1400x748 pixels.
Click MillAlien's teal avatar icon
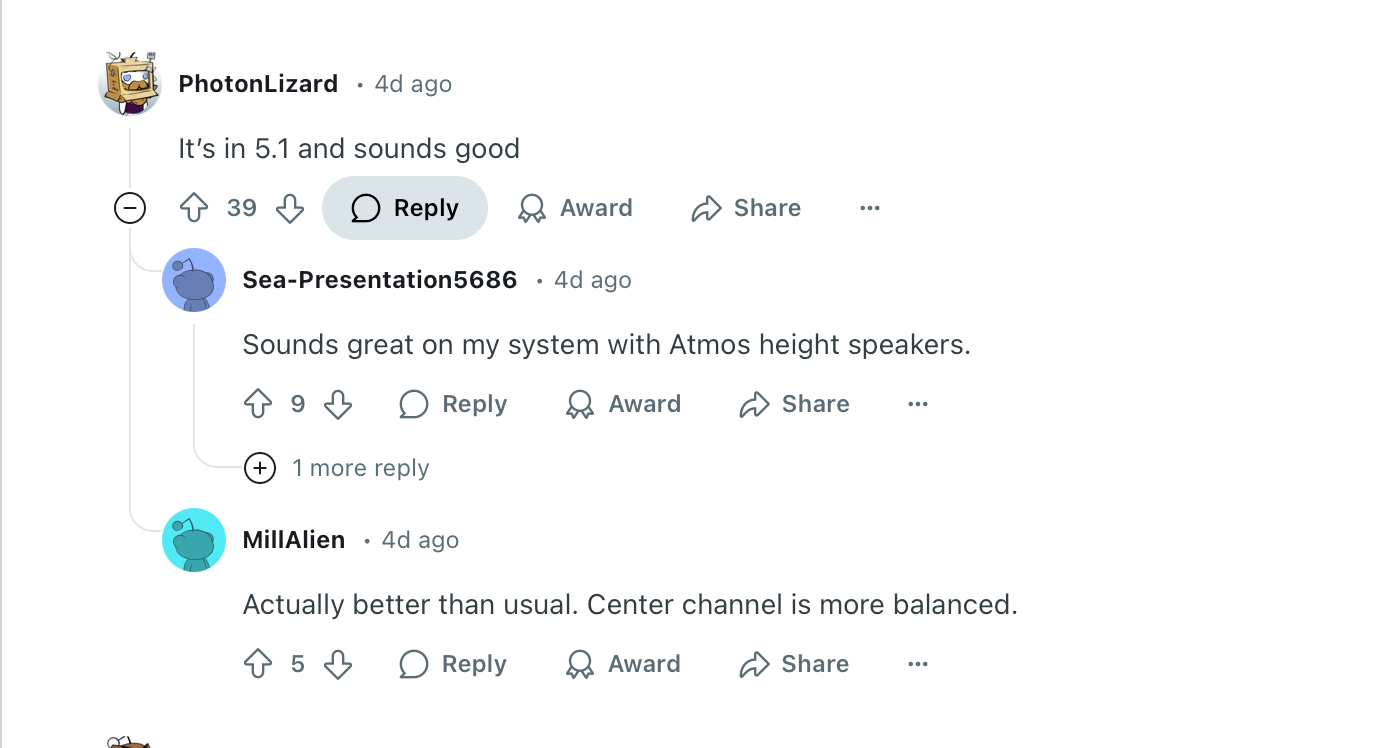tap(194, 540)
